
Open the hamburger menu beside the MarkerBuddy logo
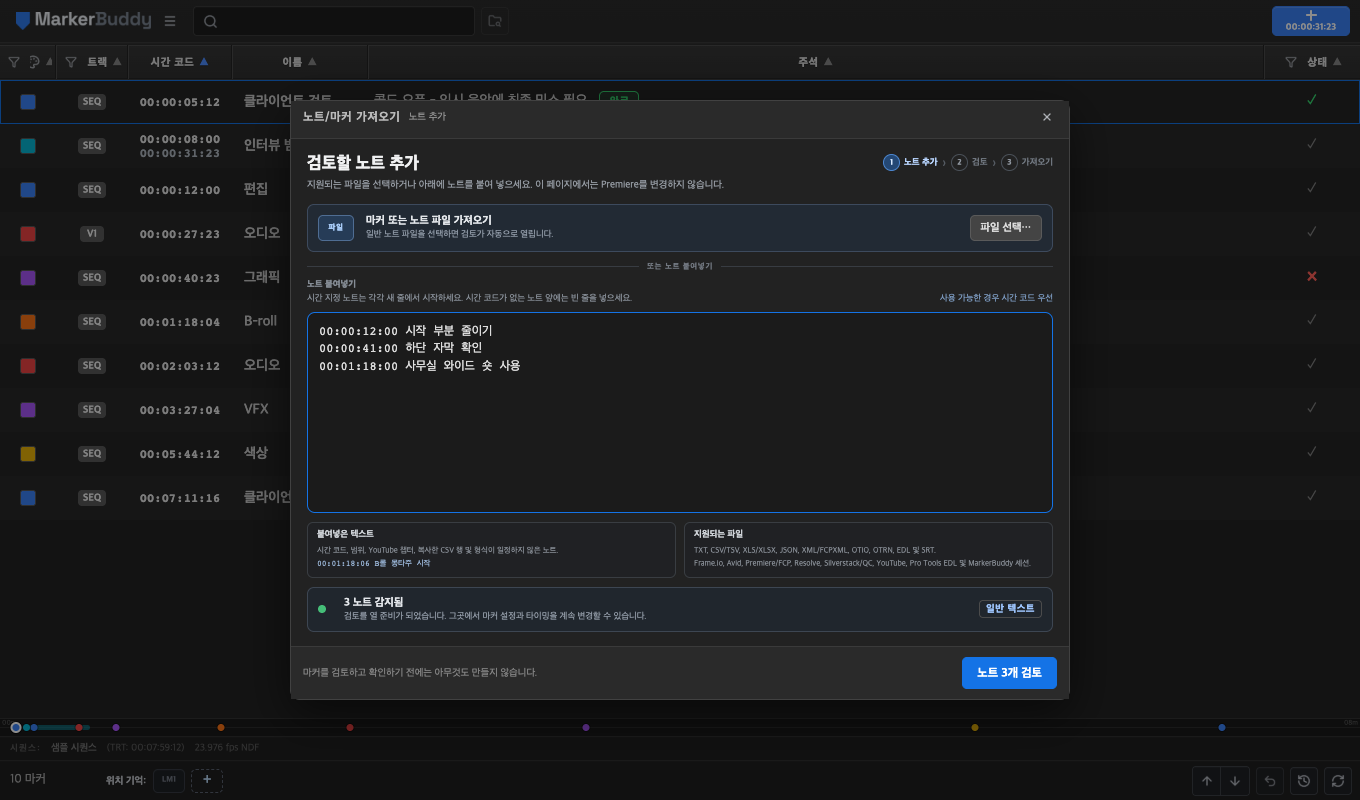(170, 21)
